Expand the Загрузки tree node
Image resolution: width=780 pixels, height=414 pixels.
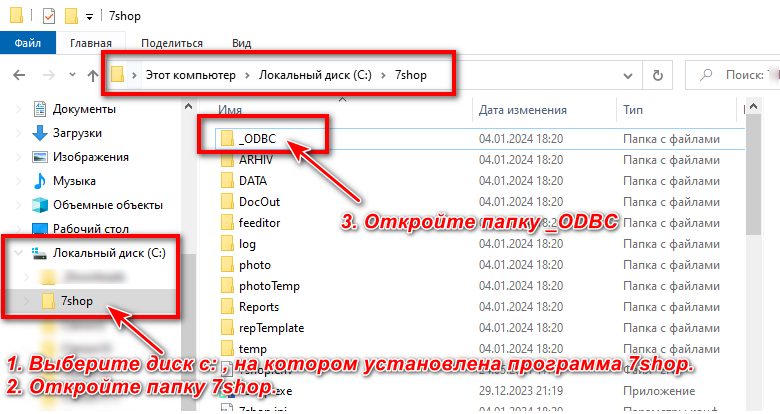(18, 133)
